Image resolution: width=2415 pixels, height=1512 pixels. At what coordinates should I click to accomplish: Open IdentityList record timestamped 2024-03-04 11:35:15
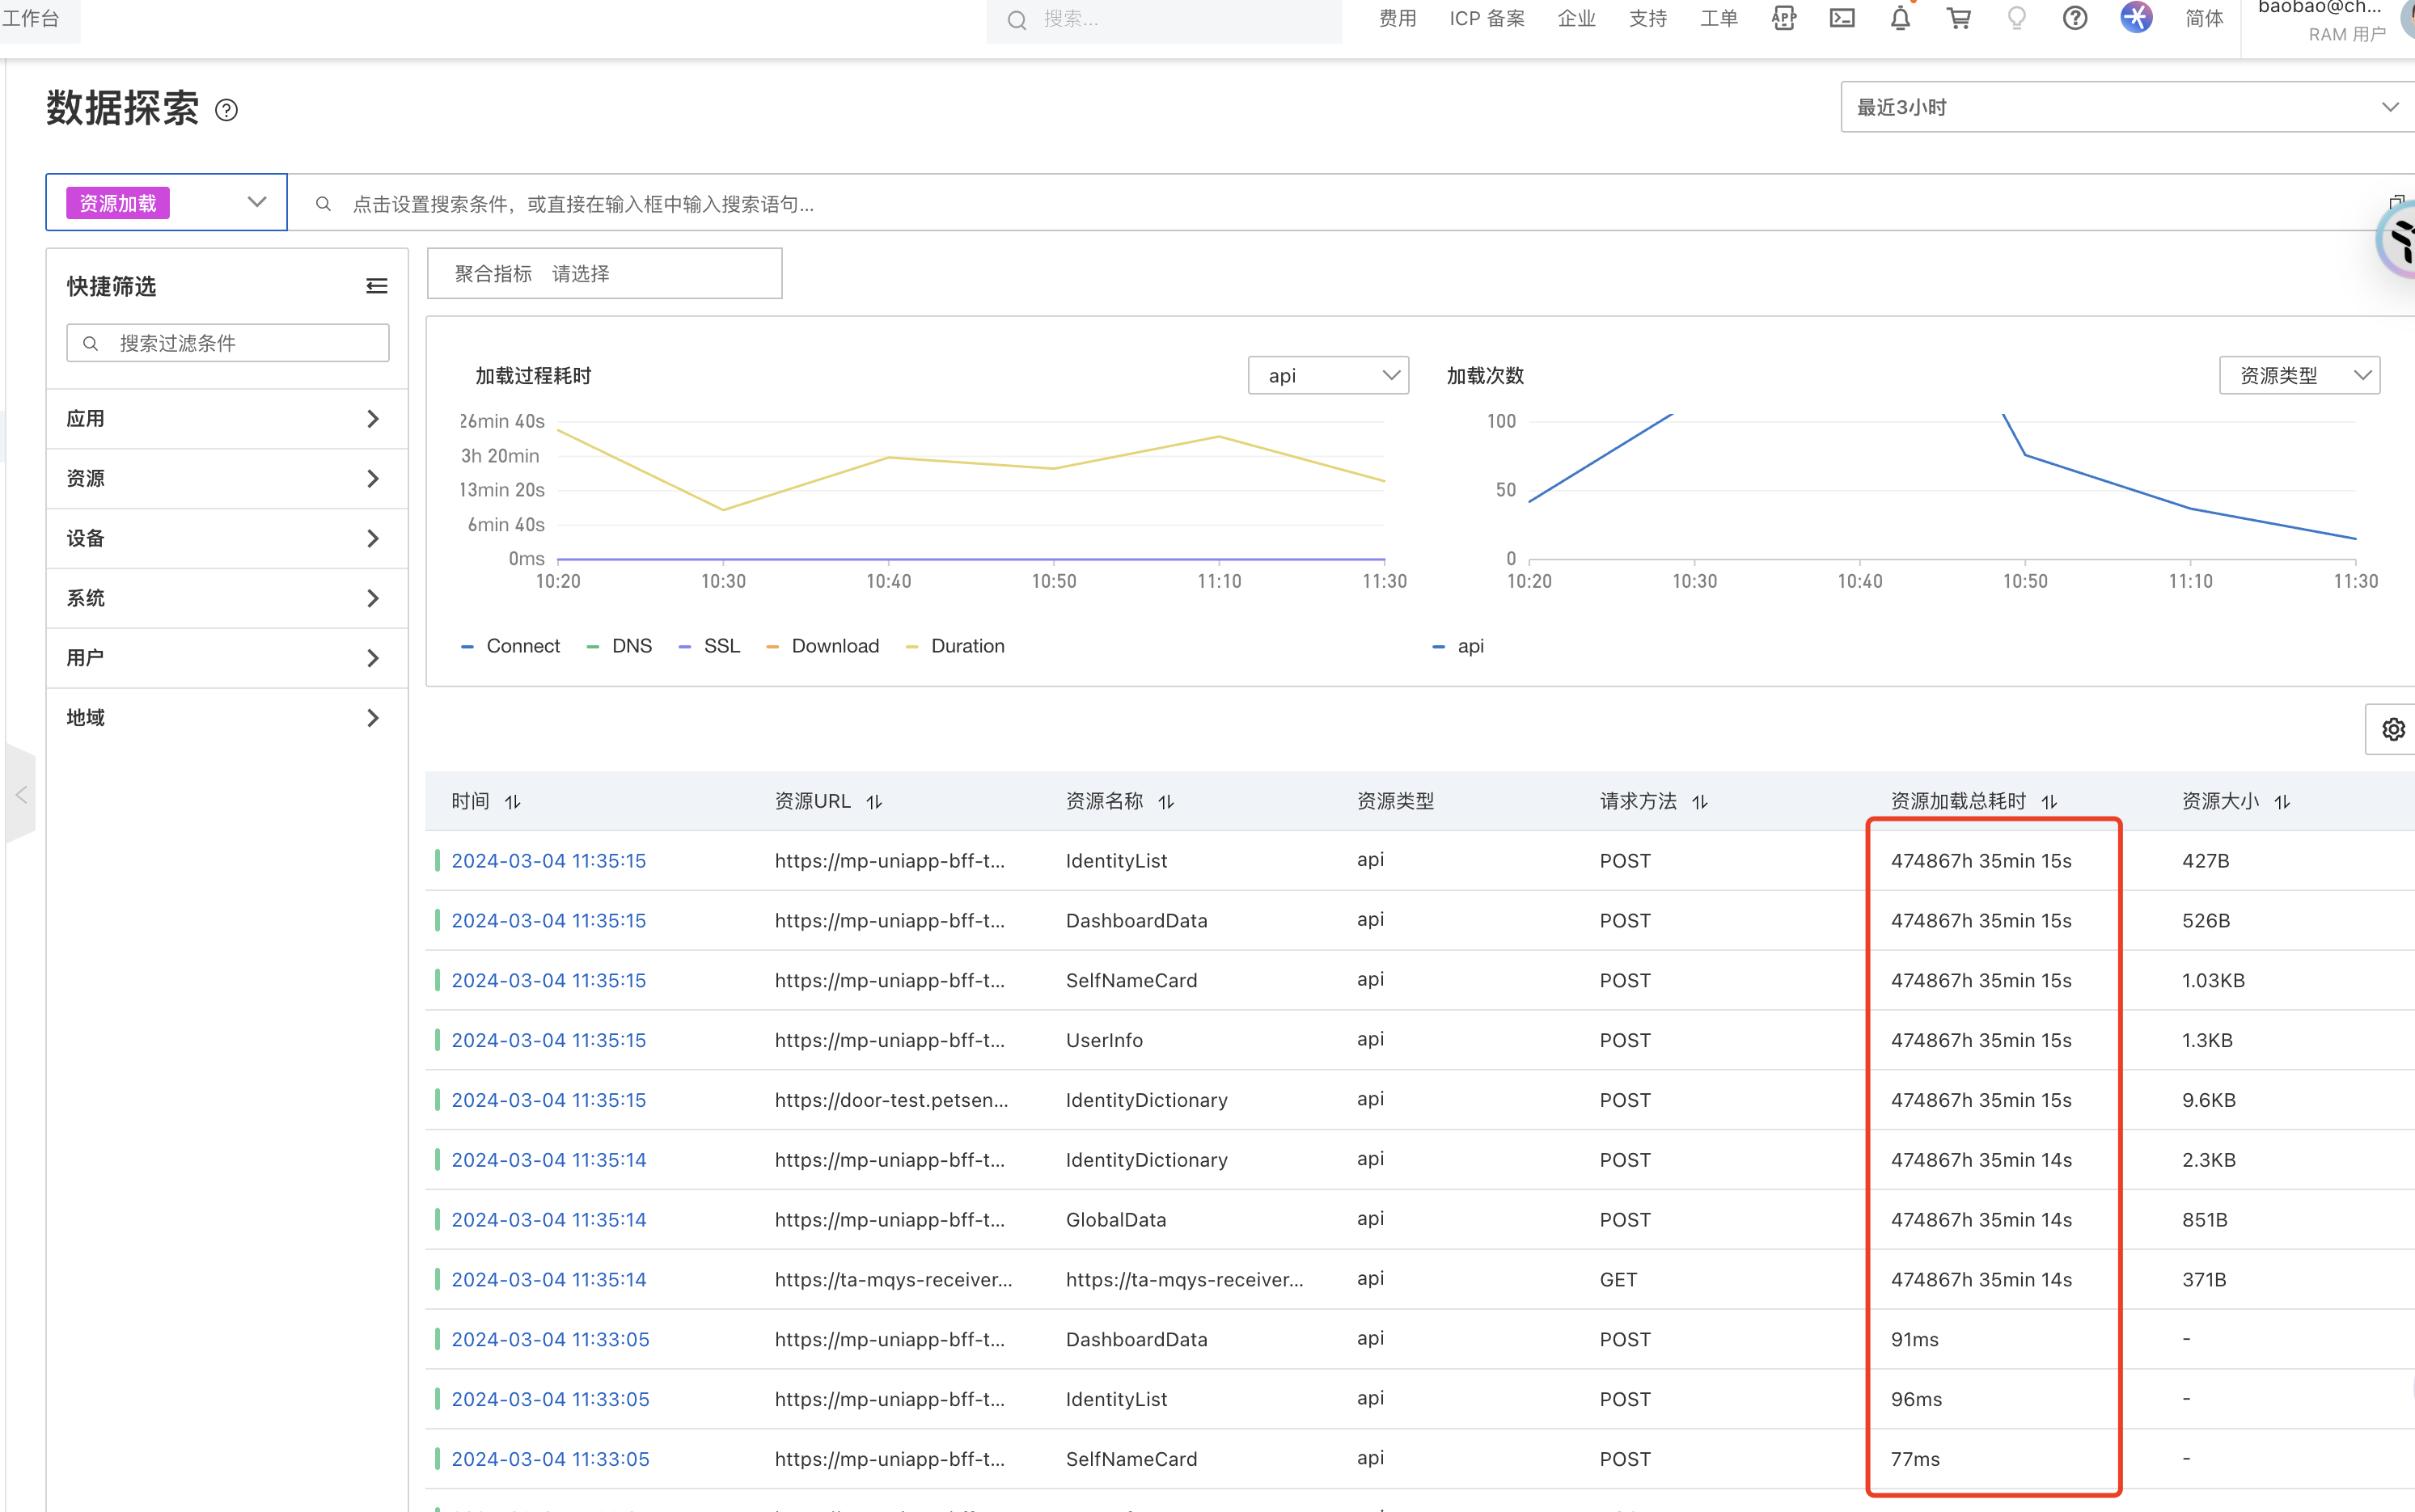point(548,861)
